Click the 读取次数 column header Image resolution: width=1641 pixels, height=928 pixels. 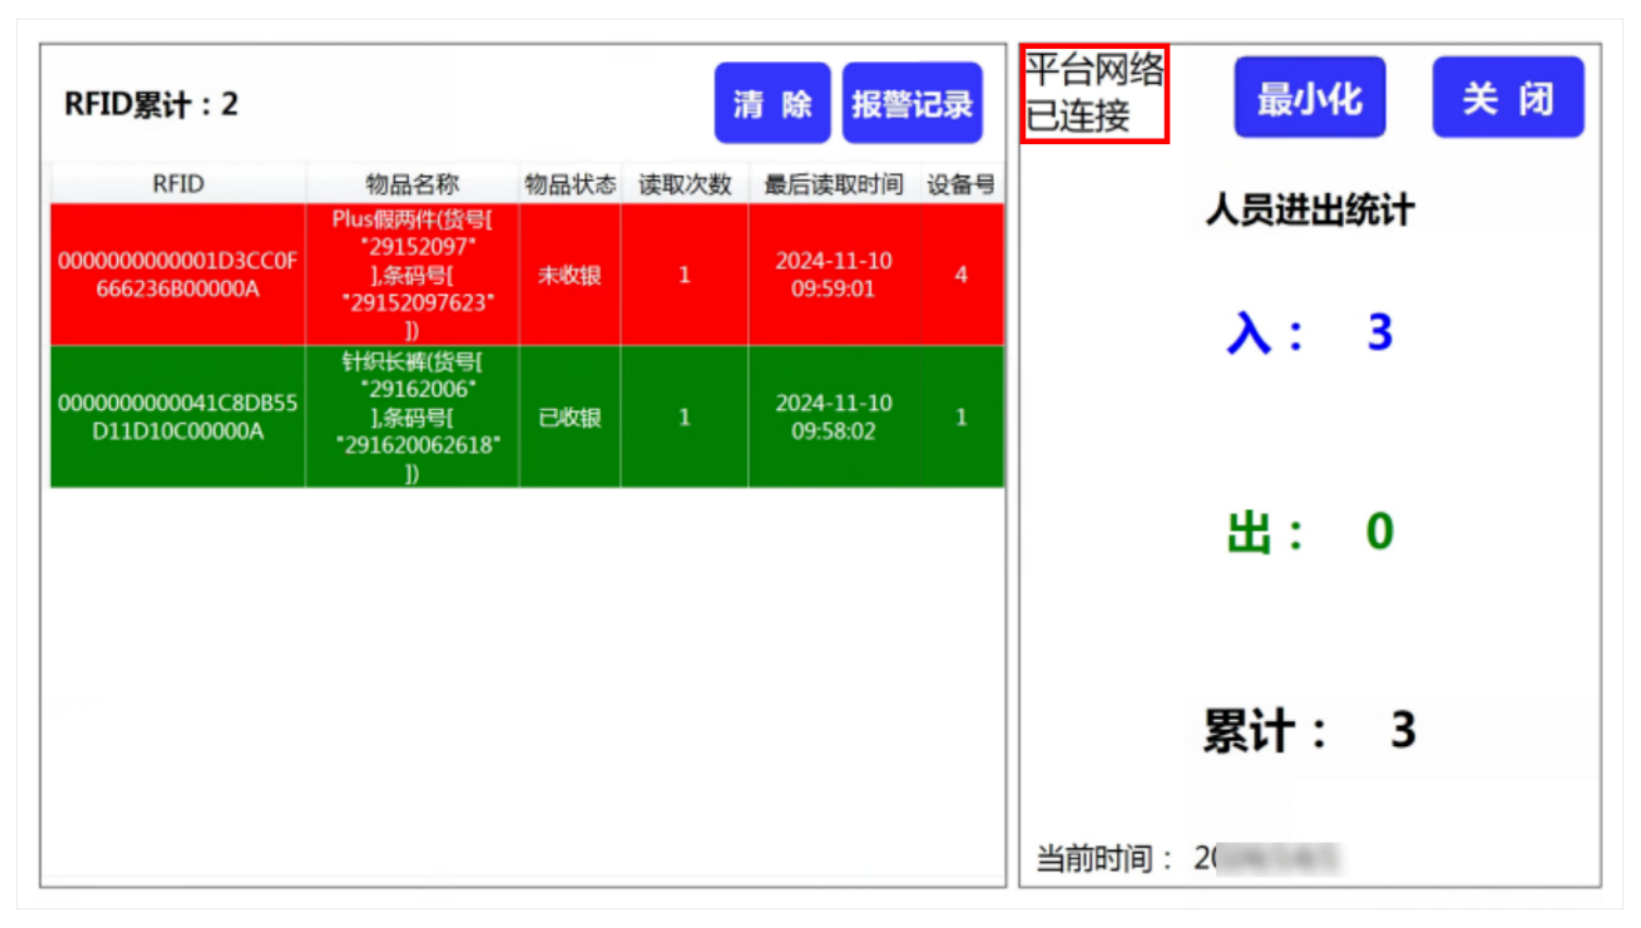click(x=684, y=184)
